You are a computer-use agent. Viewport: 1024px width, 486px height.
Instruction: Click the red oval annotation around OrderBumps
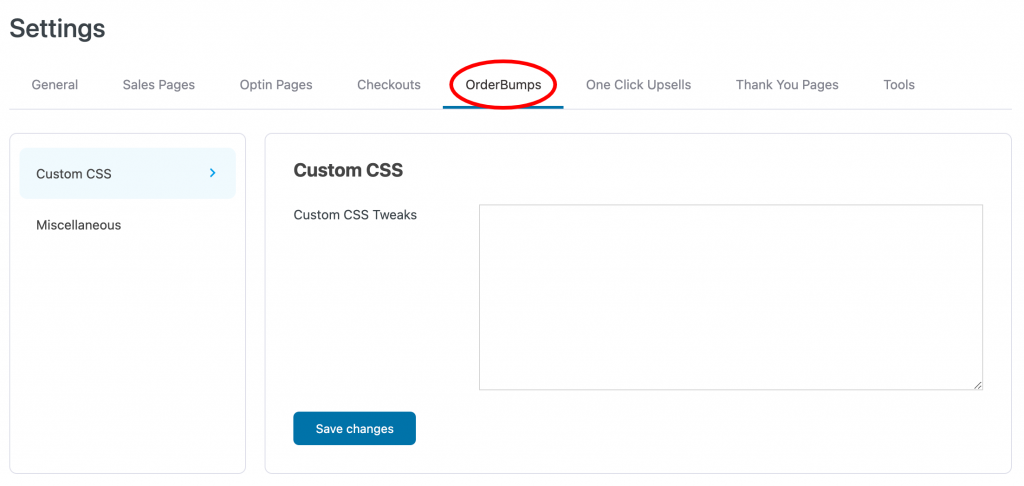(503, 84)
